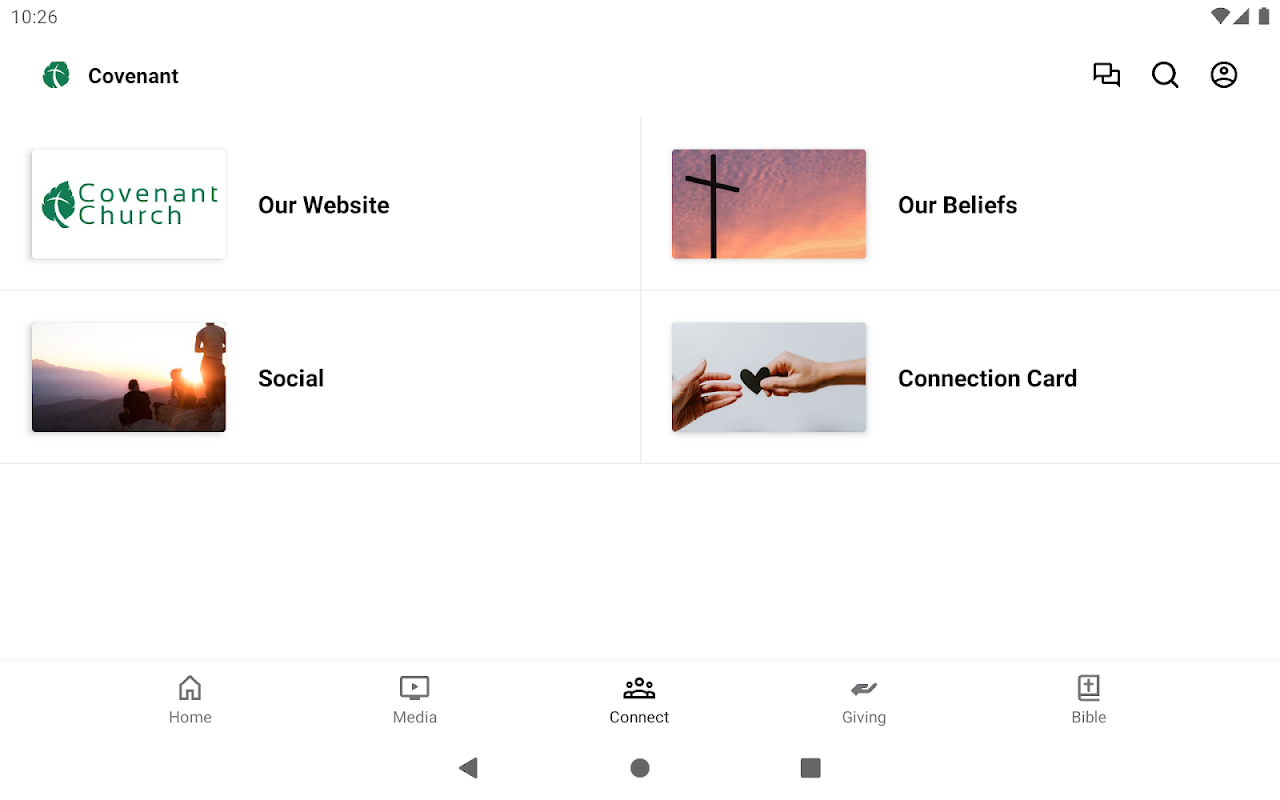Select the Connect people icon
The width and height of the screenshot is (1280, 800).
(x=639, y=688)
